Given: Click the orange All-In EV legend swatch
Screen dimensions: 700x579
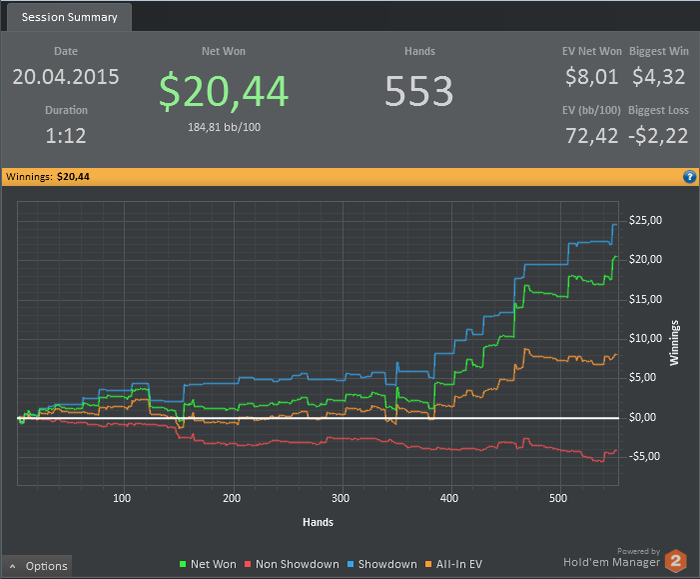Looking at the screenshot, I should point(429,564).
